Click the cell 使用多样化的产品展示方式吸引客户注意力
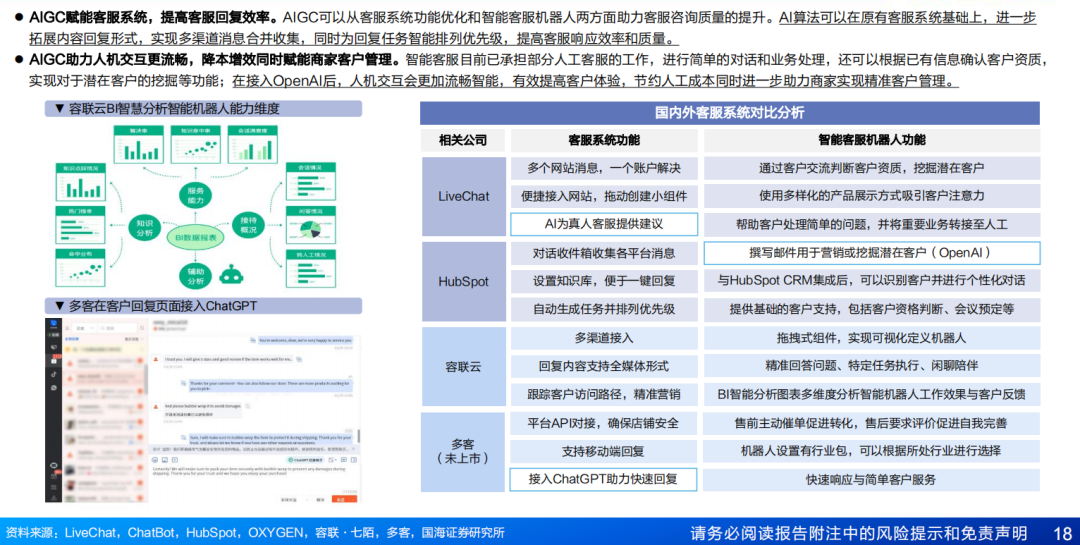The height and width of the screenshot is (545, 1080). coord(871,196)
